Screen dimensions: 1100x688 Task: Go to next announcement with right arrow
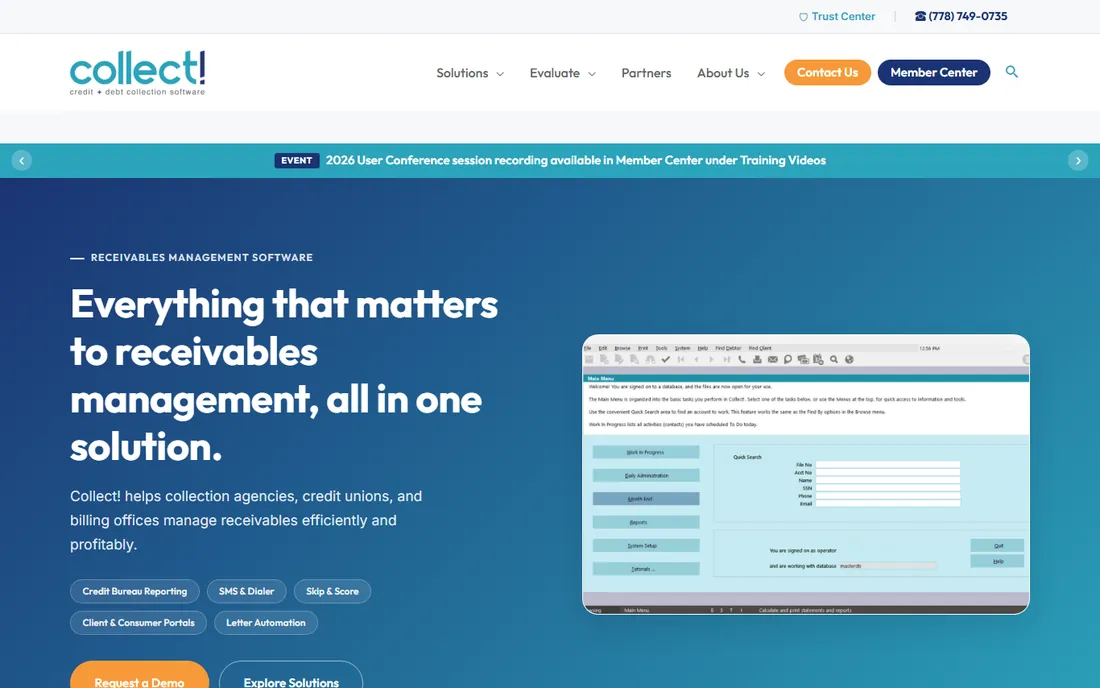1078,161
